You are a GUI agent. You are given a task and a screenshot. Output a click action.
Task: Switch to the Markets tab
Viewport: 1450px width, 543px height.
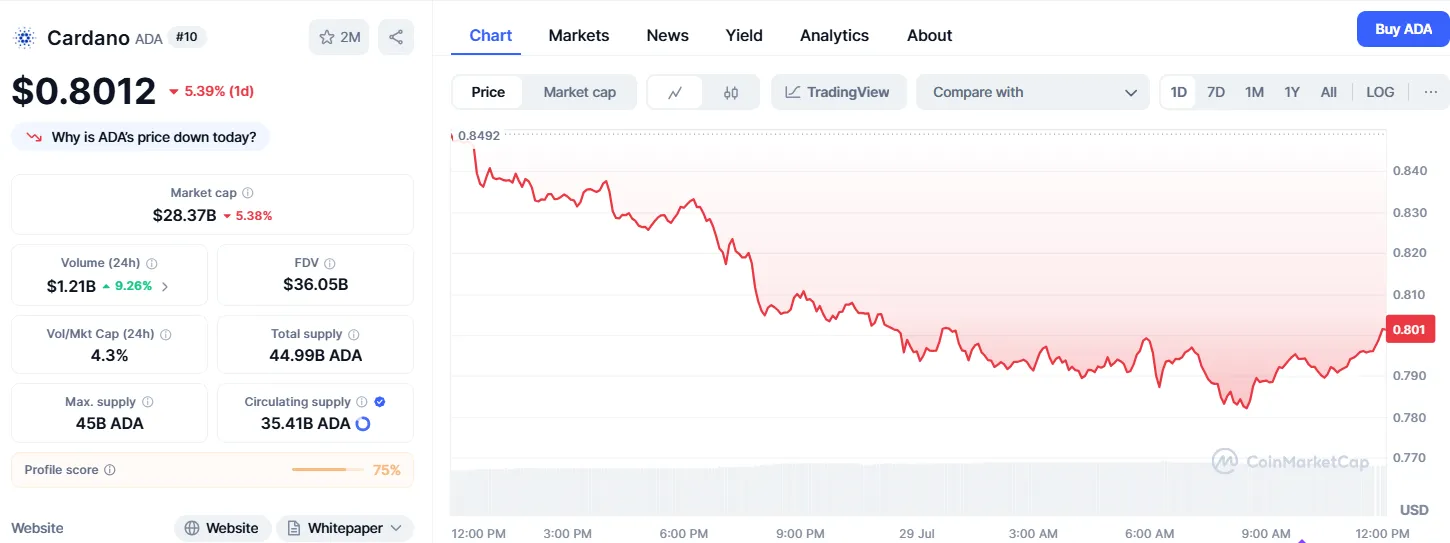coord(578,35)
